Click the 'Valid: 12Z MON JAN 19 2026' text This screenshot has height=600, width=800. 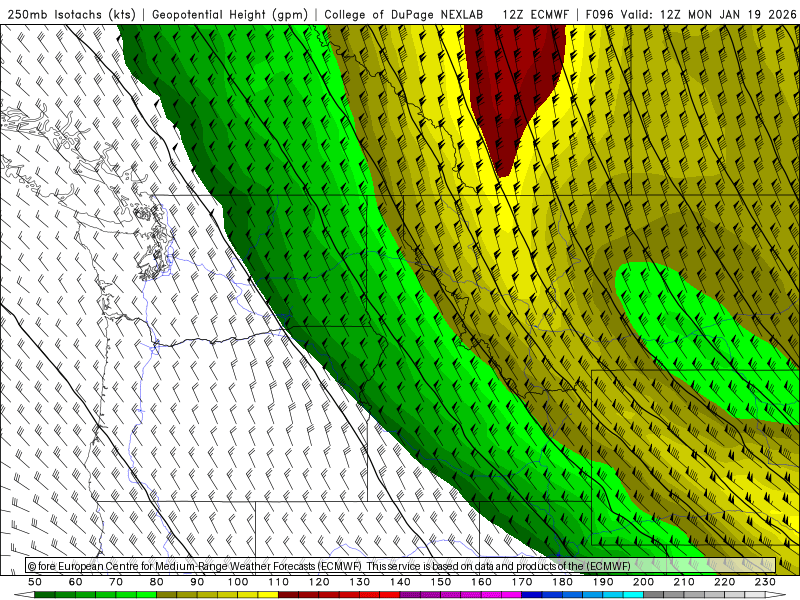click(708, 14)
